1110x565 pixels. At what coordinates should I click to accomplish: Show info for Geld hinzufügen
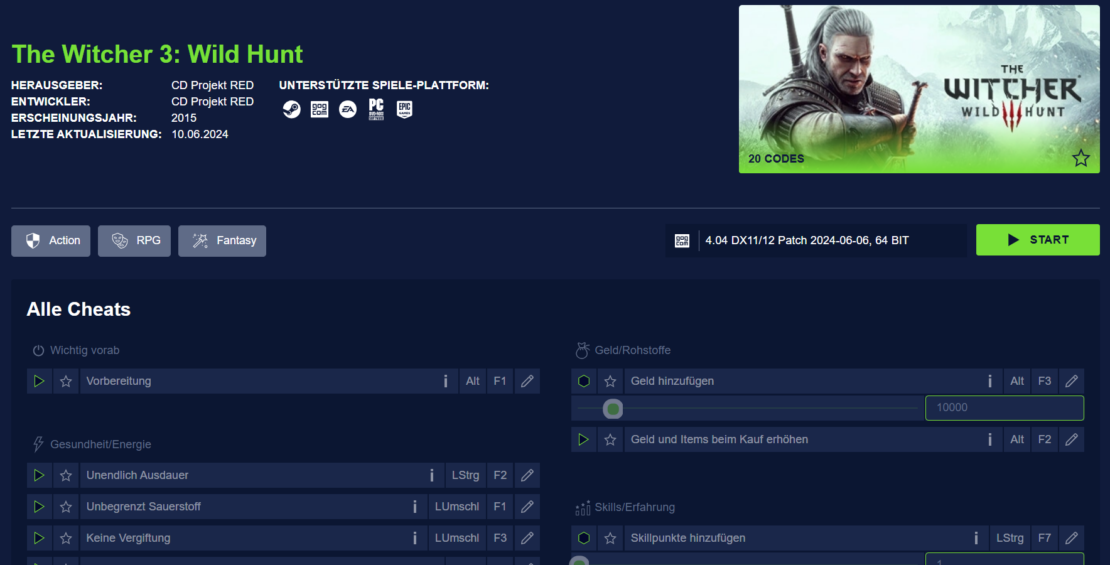[990, 381]
